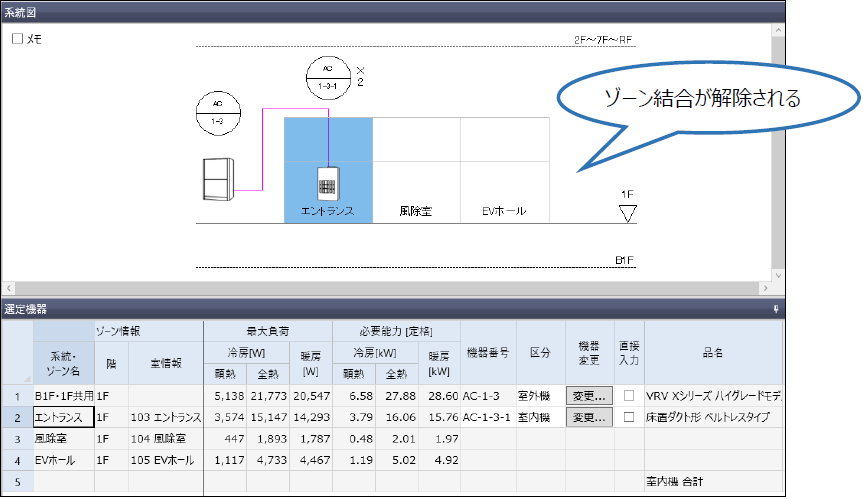Click the AC 1-3 outdoor unit tag circle
This screenshot has width=863, height=499.
218,112
